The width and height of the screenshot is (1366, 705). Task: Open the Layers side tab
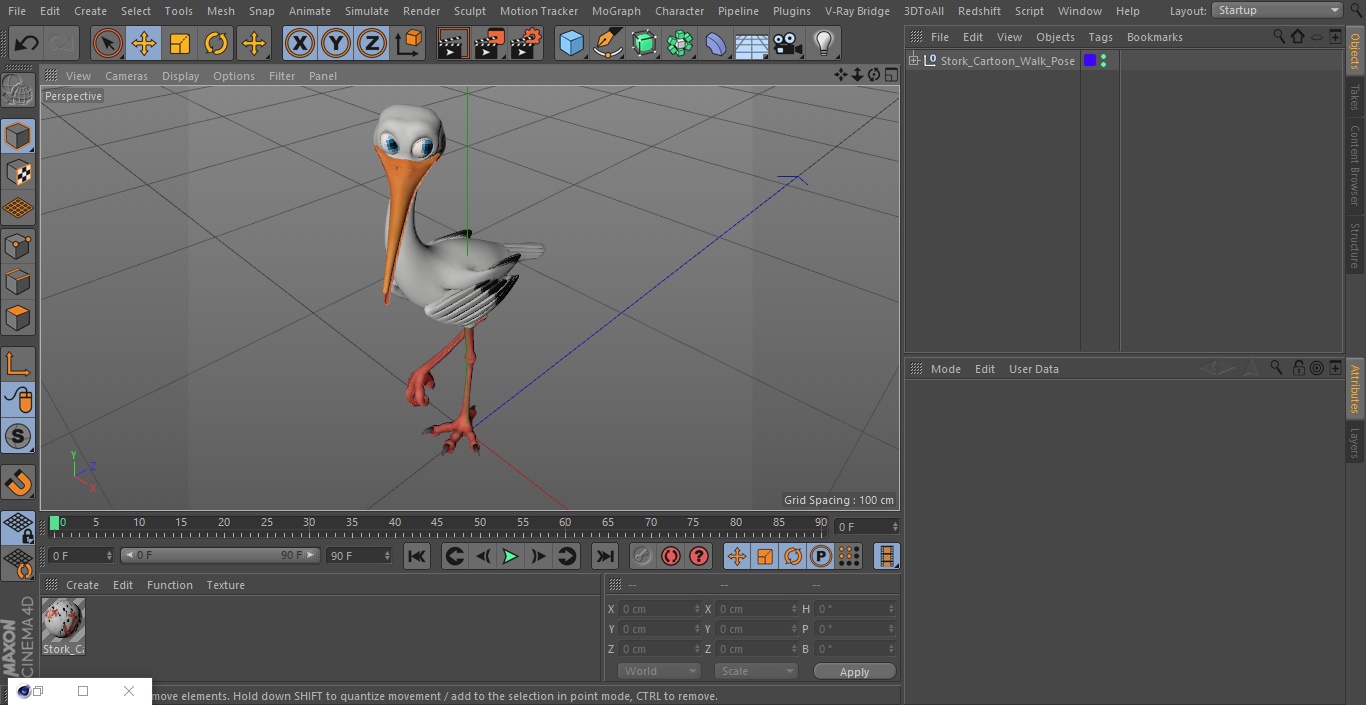pyautogui.click(x=1355, y=443)
